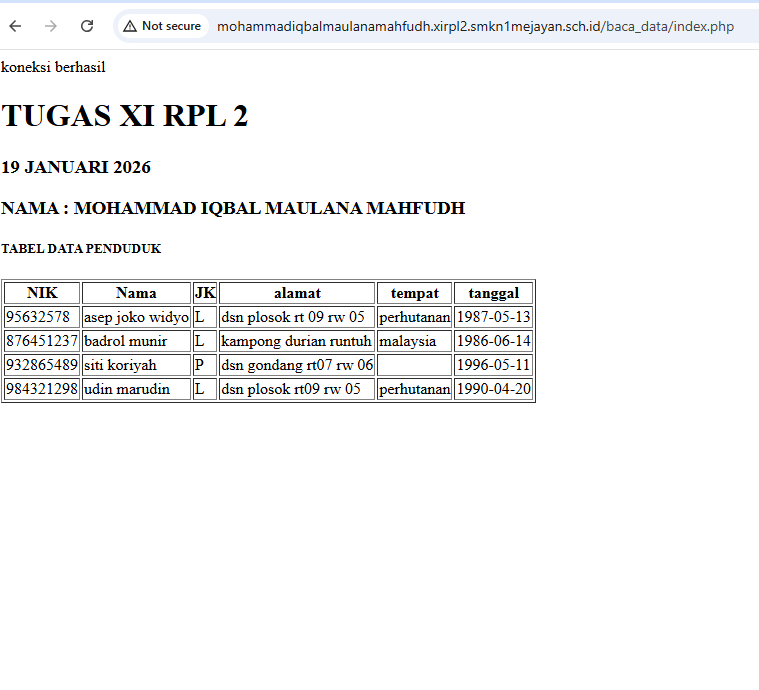Click the NIK column header

(x=42, y=293)
